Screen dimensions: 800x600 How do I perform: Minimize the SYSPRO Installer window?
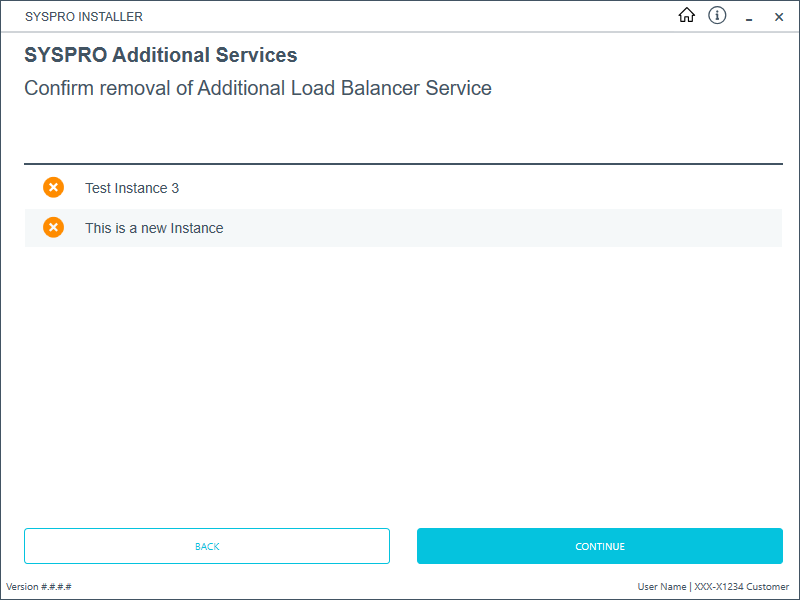coord(748,17)
